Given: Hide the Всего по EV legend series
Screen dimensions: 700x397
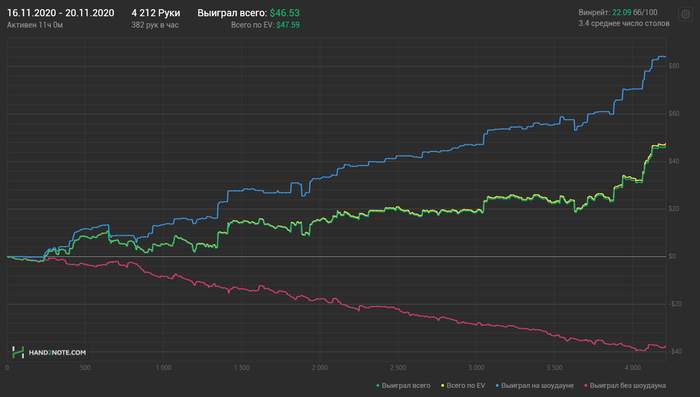Looking at the screenshot, I should point(463,385).
